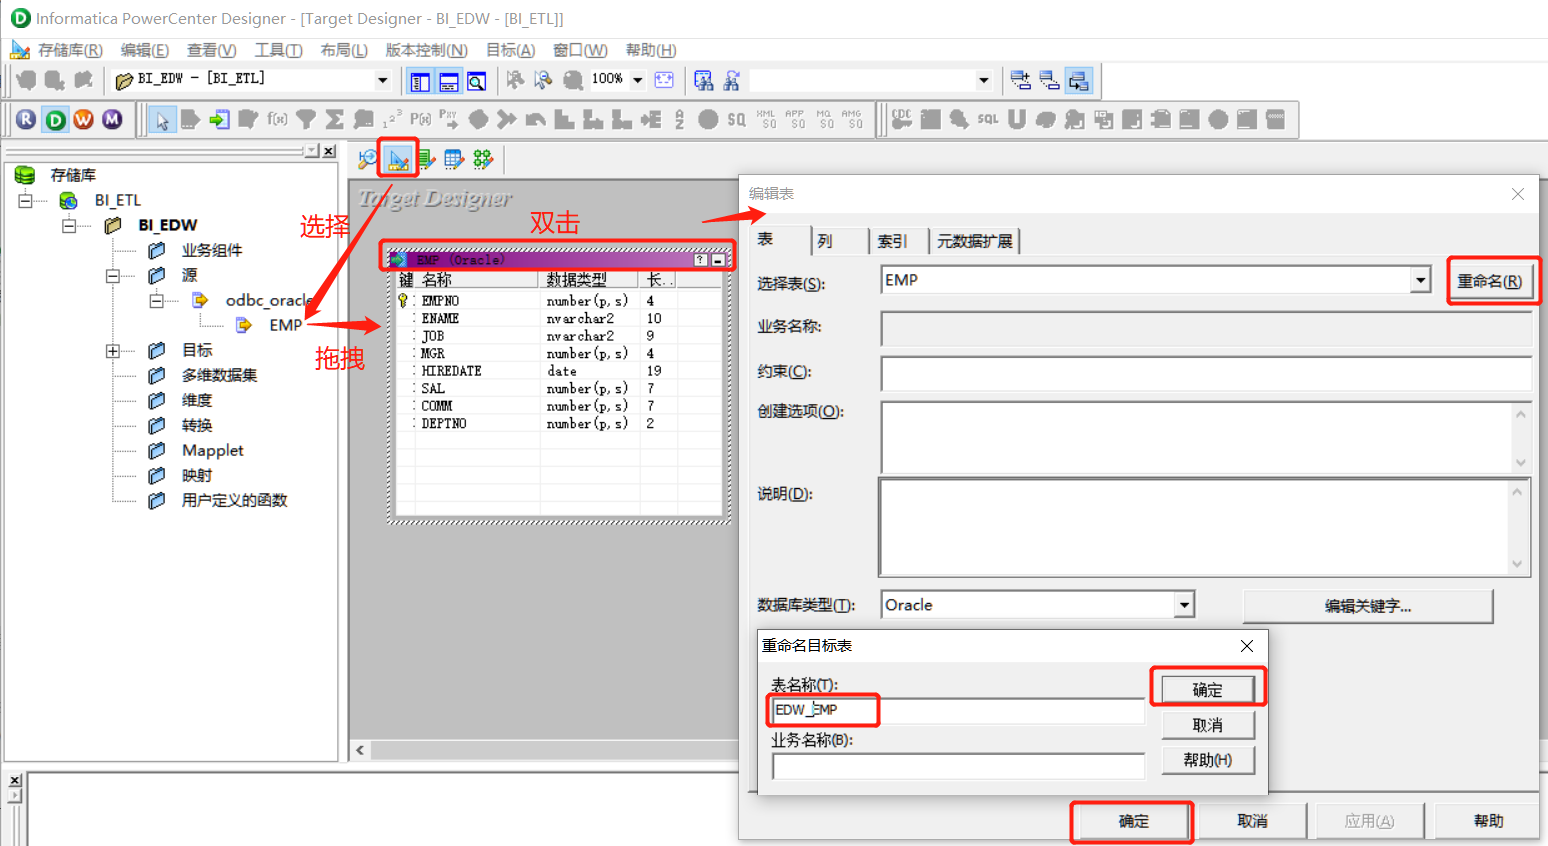Click the 约束(C) input field
This screenshot has height=846, width=1548.
pyautogui.click(x=1206, y=373)
